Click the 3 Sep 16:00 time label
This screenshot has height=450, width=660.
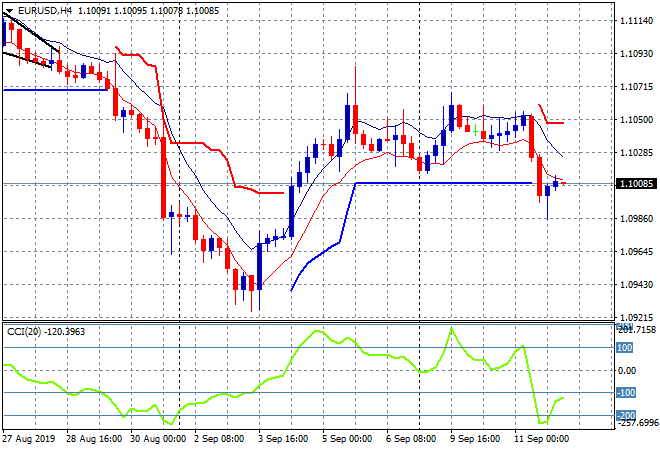coord(283,439)
